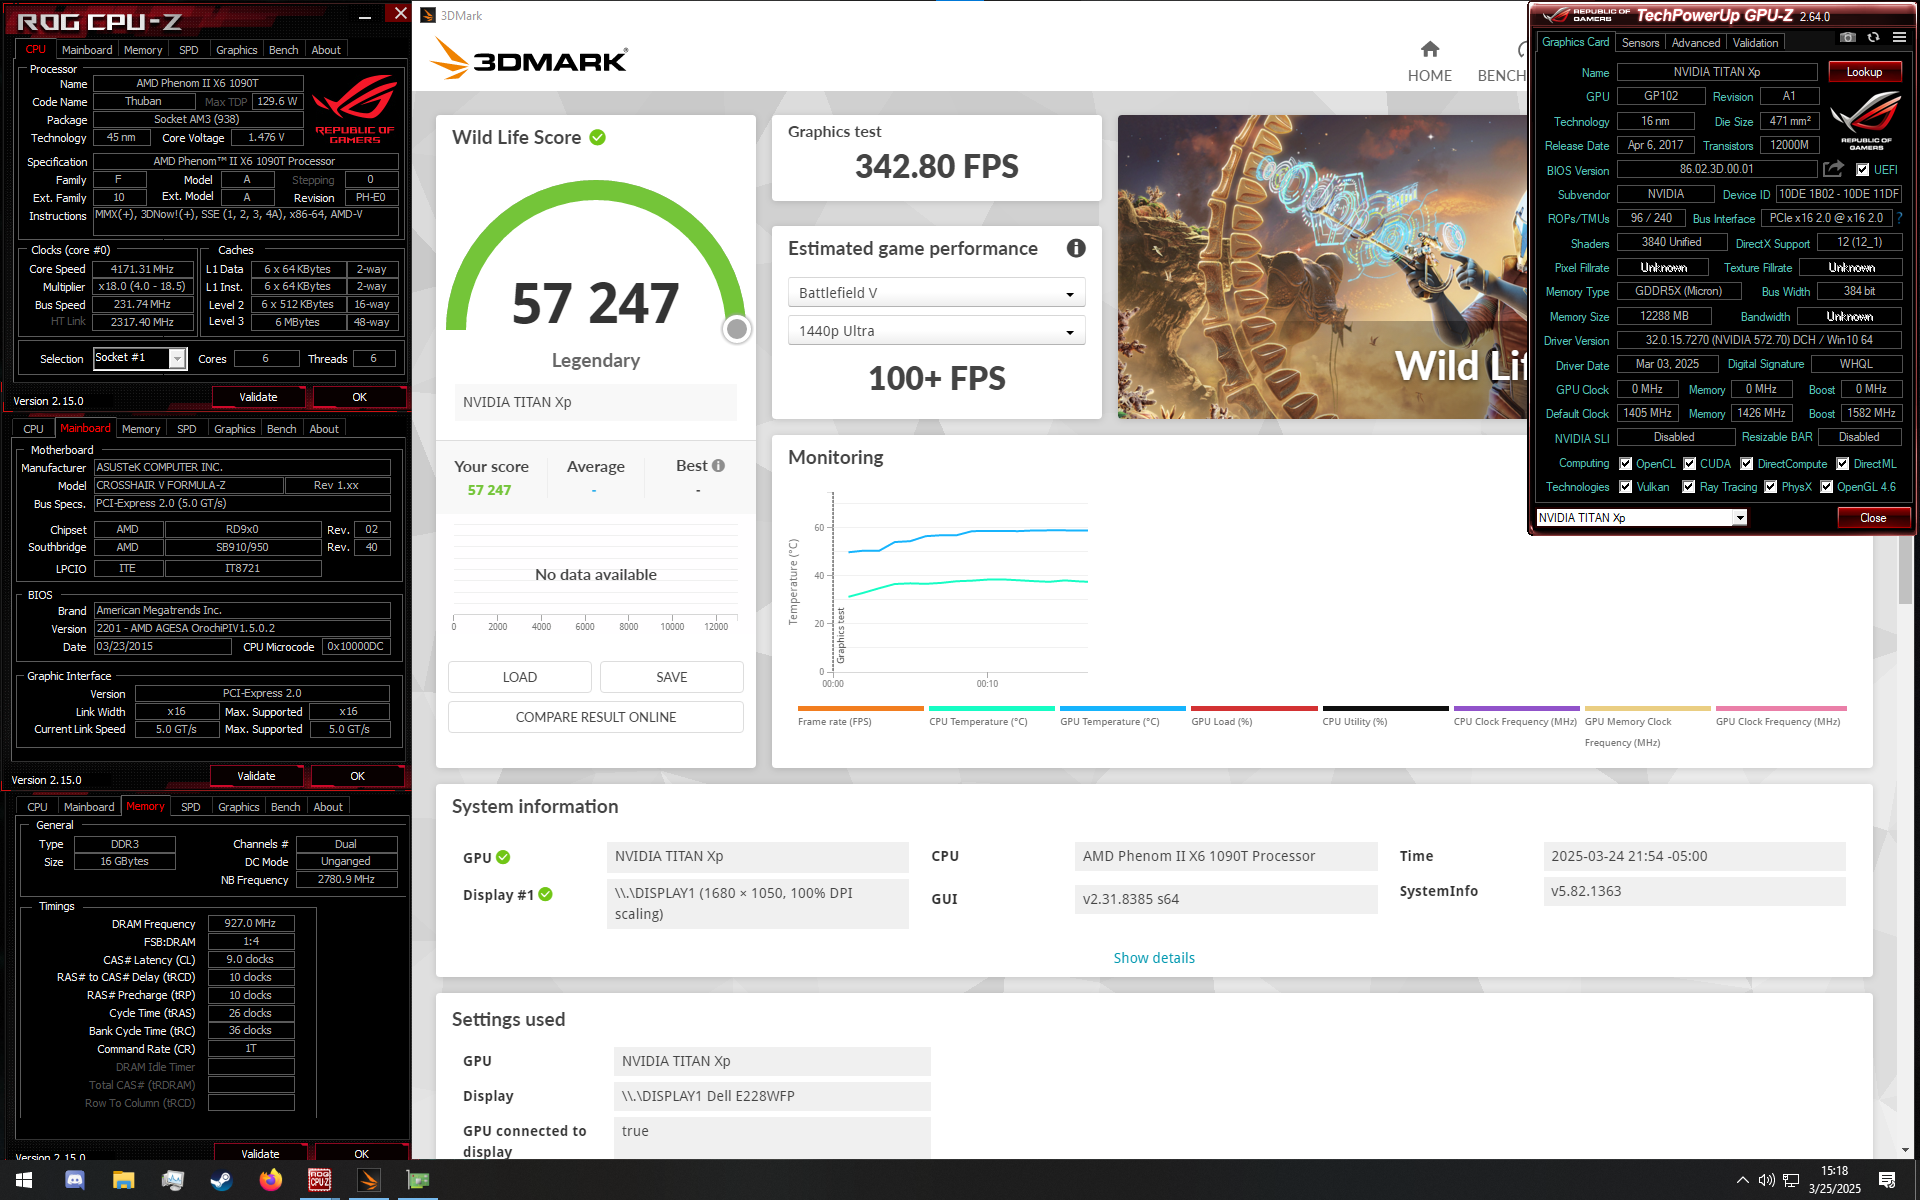Image resolution: width=1920 pixels, height=1200 pixels.
Task: Toggle the OpenGL 4.6 checkbox
Action: pos(1827,487)
